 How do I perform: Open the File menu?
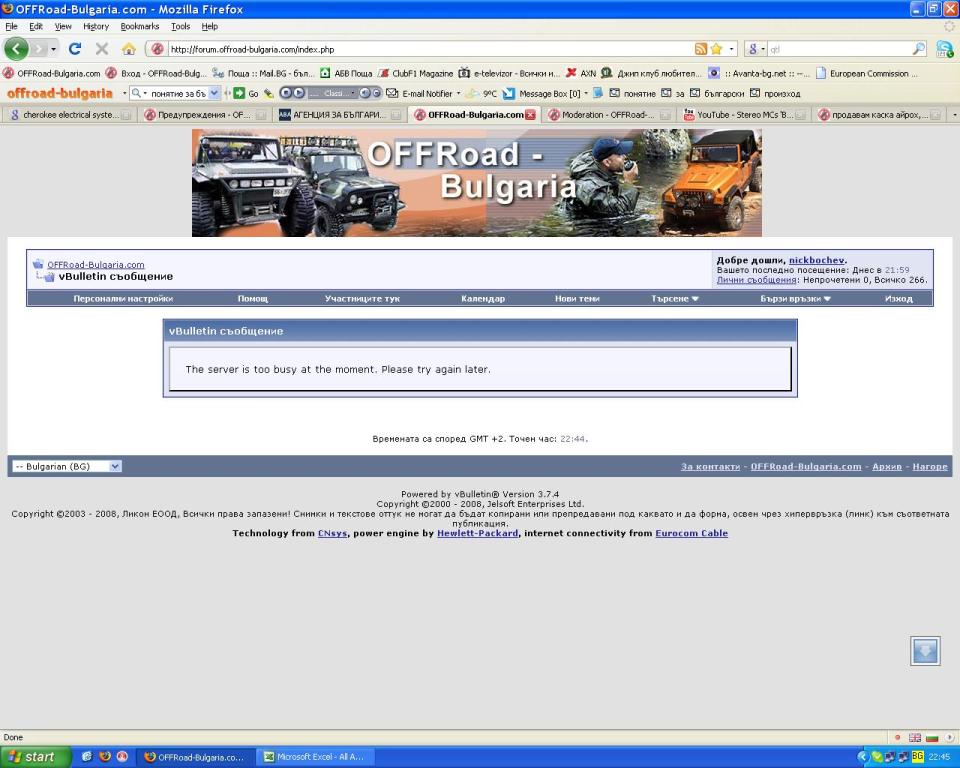coord(11,26)
